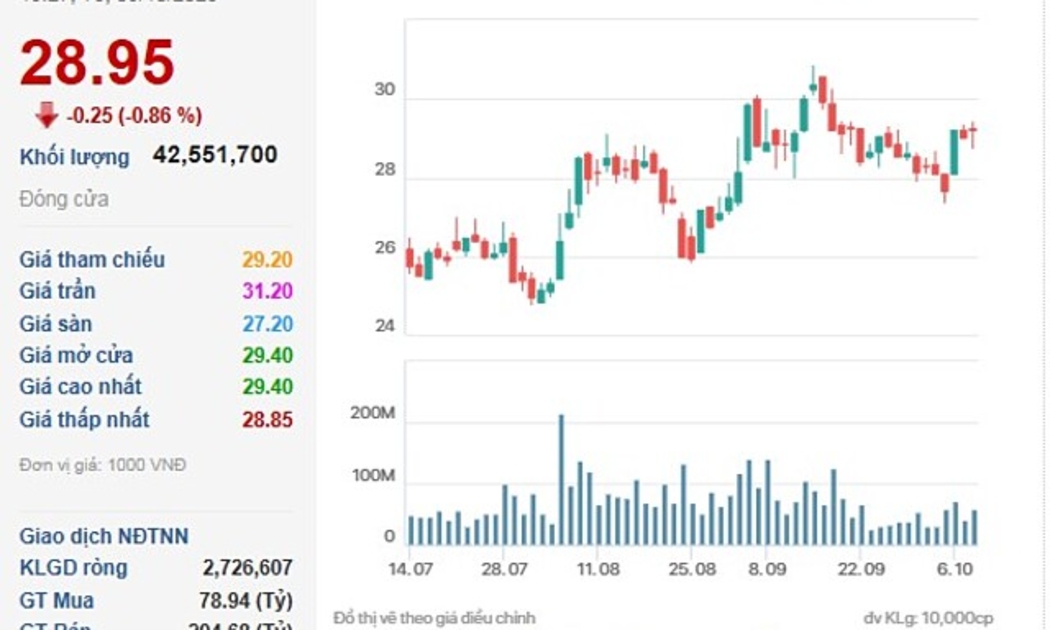The height and width of the screenshot is (630, 1050).
Task: Click the -0.25 (-0.86 %) change value
Action: [x=134, y=116]
